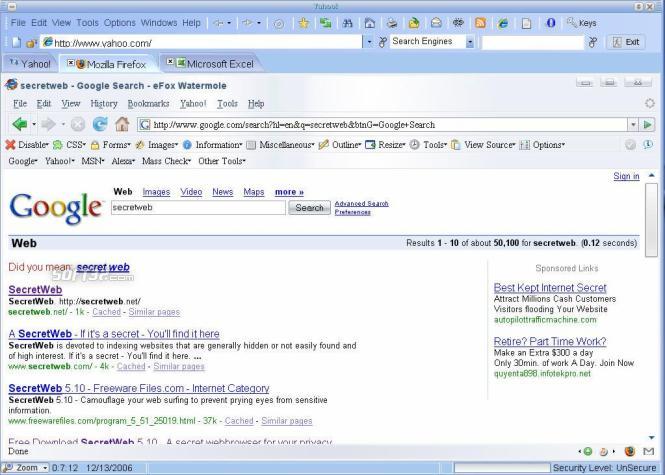Close the Microsoft Excel tab with its X
Image resolution: width=665 pixels, height=475 pixels.
pyautogui.click(x=170, y=62)
